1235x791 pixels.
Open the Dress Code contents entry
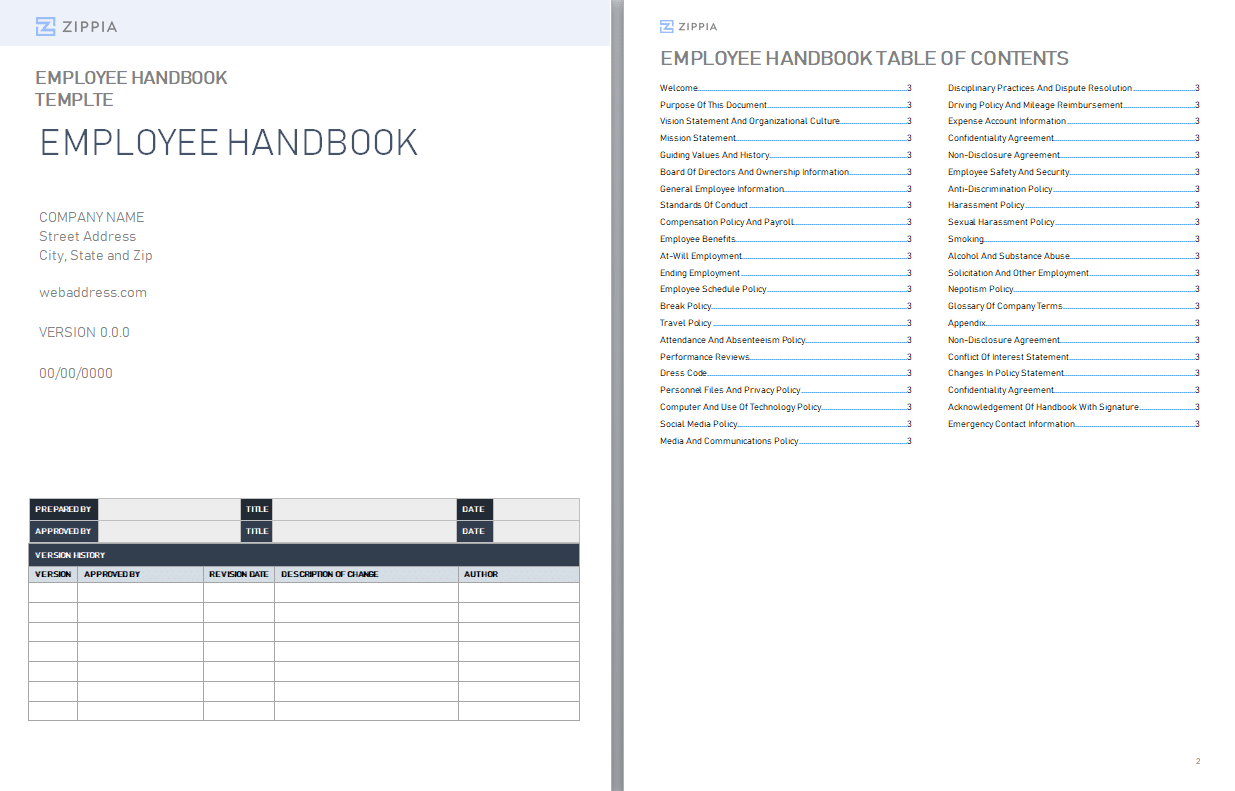tap(683, 373)
